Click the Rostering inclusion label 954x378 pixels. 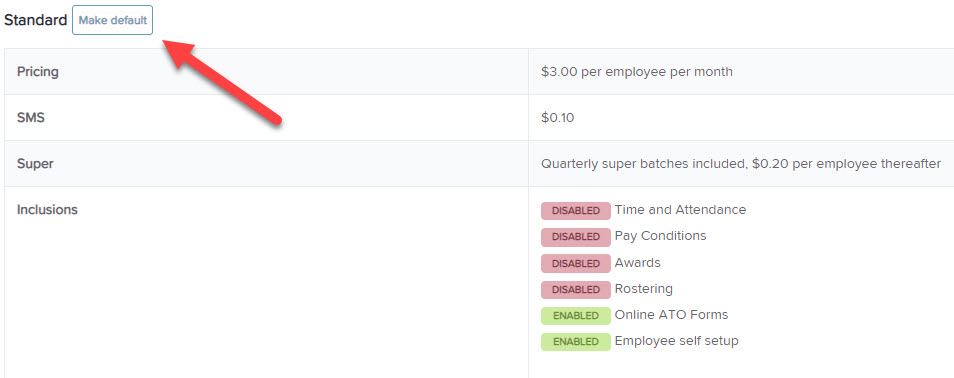pos(644,289)
